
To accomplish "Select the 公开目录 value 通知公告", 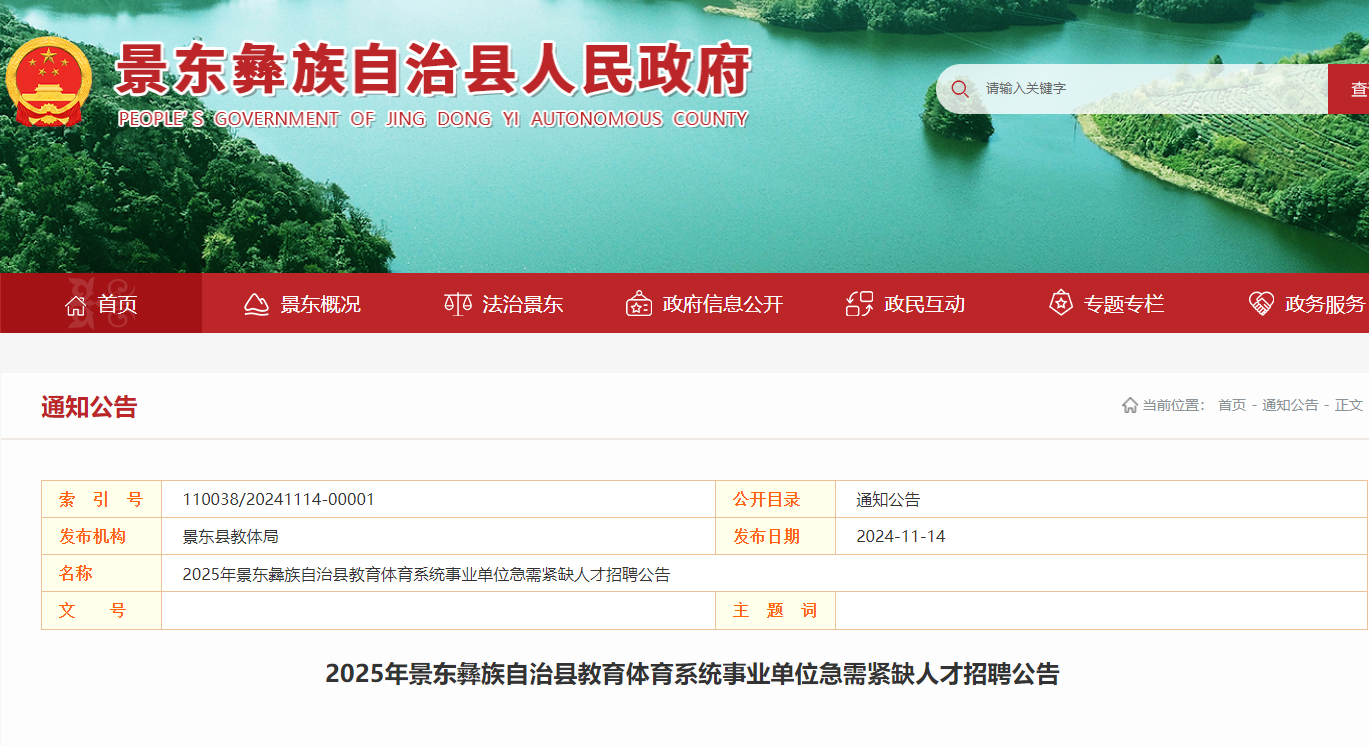I will pyautogui.click(x=888, y=499).
